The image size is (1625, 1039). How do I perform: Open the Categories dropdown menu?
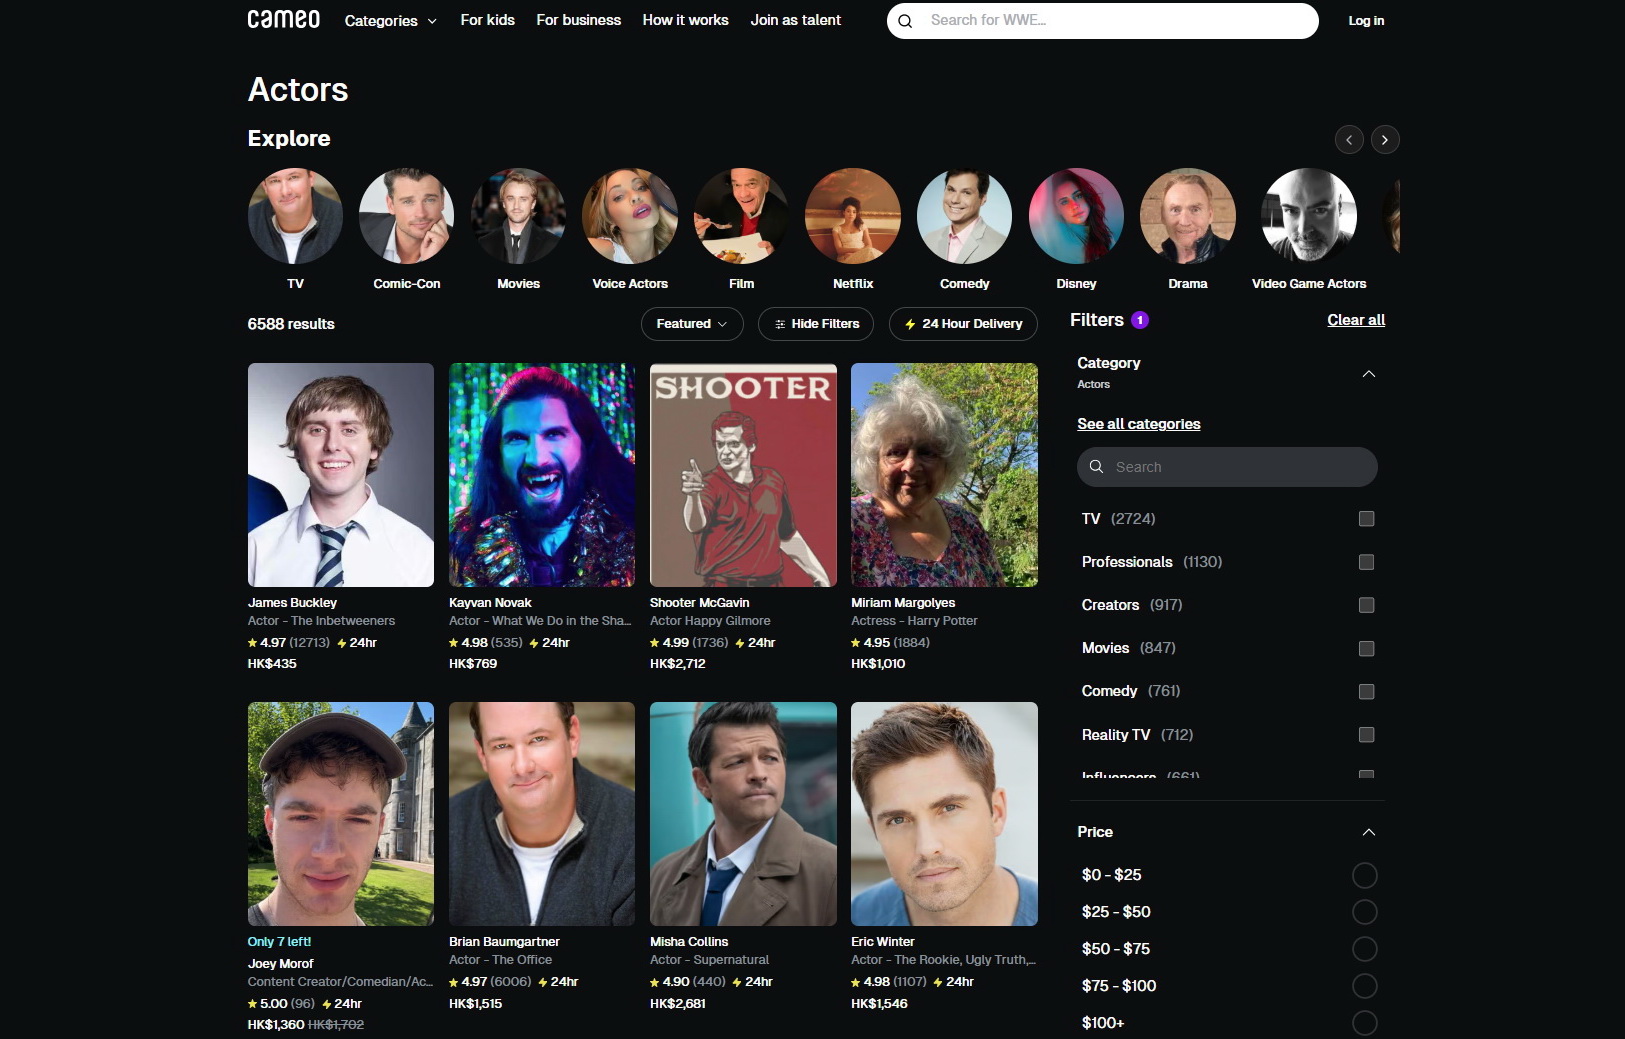click(390, 21)
